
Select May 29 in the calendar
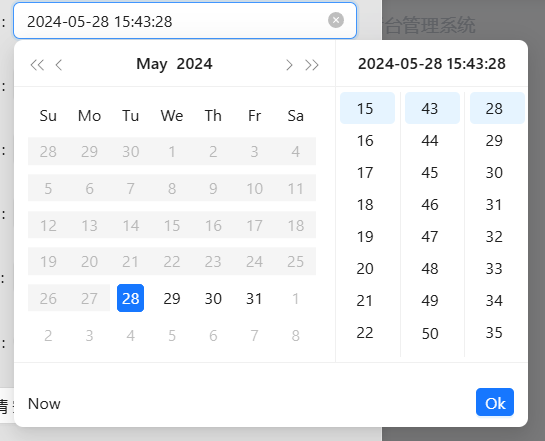coord(172,299)
